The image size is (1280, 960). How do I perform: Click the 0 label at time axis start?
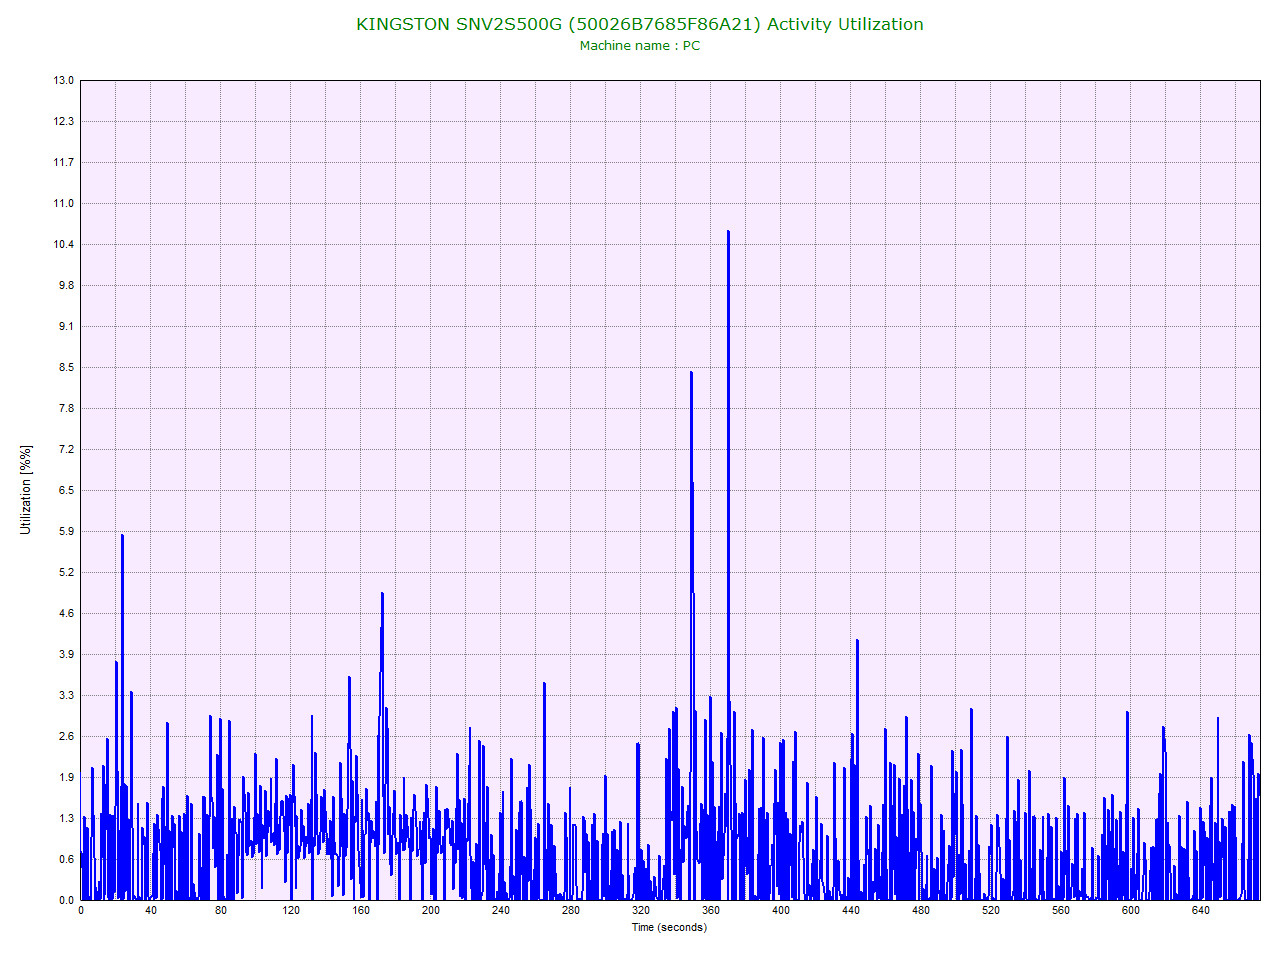[82, 912]
